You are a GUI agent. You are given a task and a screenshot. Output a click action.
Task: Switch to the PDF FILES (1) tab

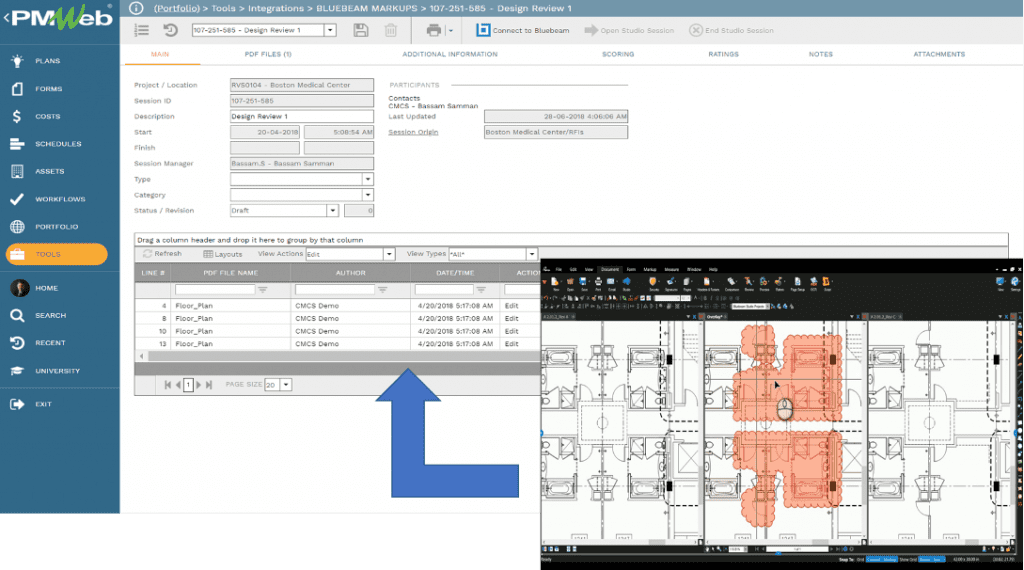point(268,54)
